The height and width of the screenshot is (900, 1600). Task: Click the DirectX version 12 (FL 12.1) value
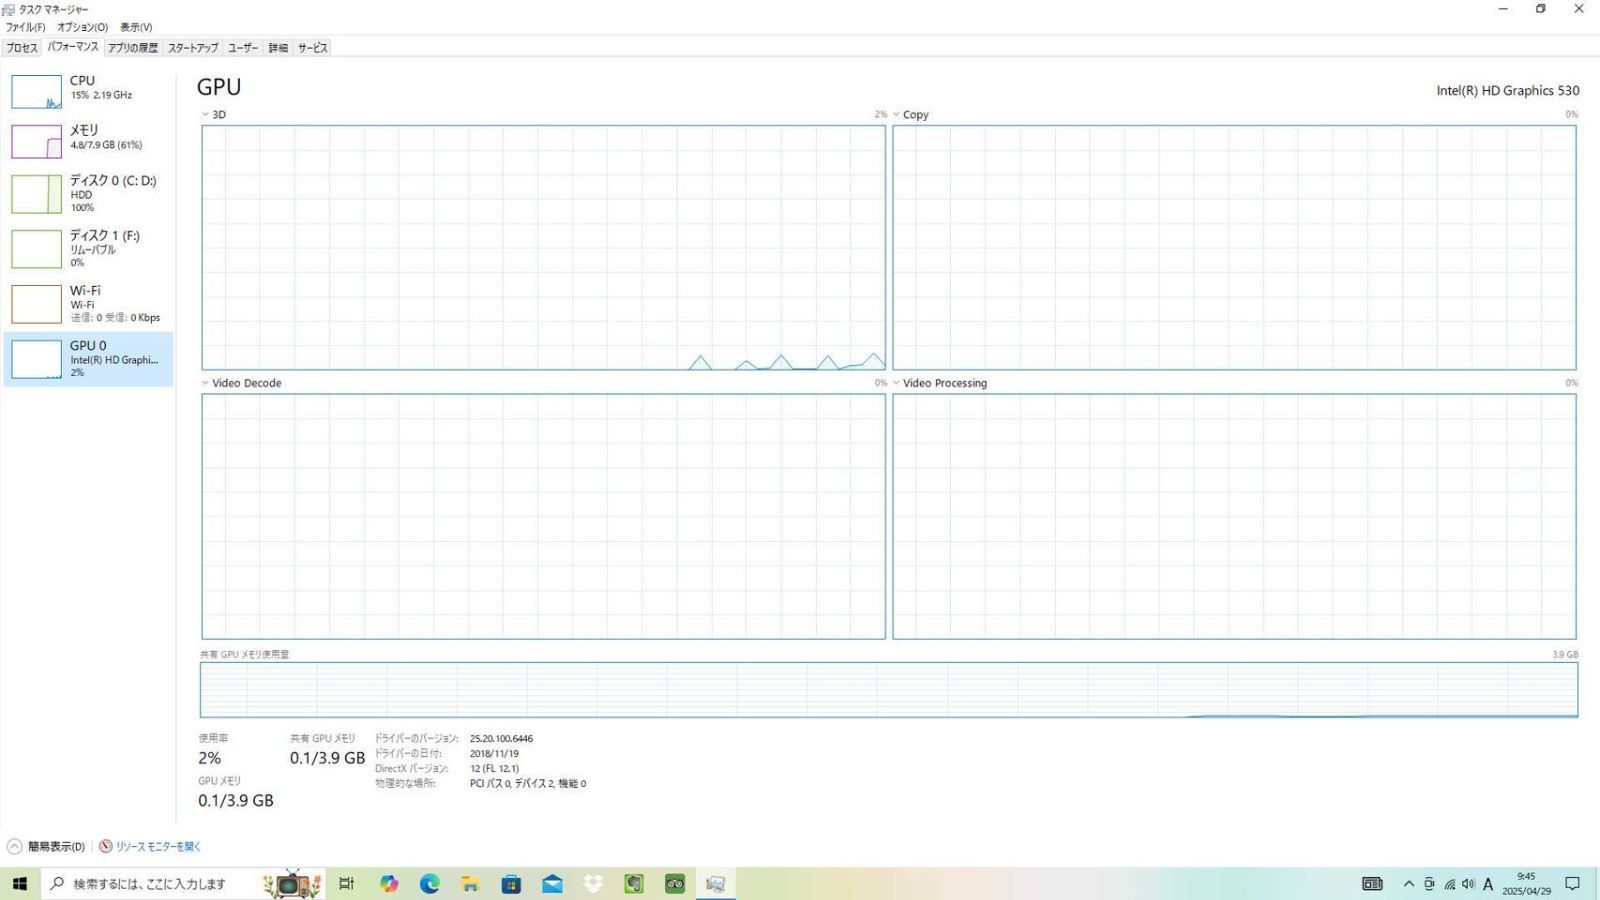click(494, 769)
